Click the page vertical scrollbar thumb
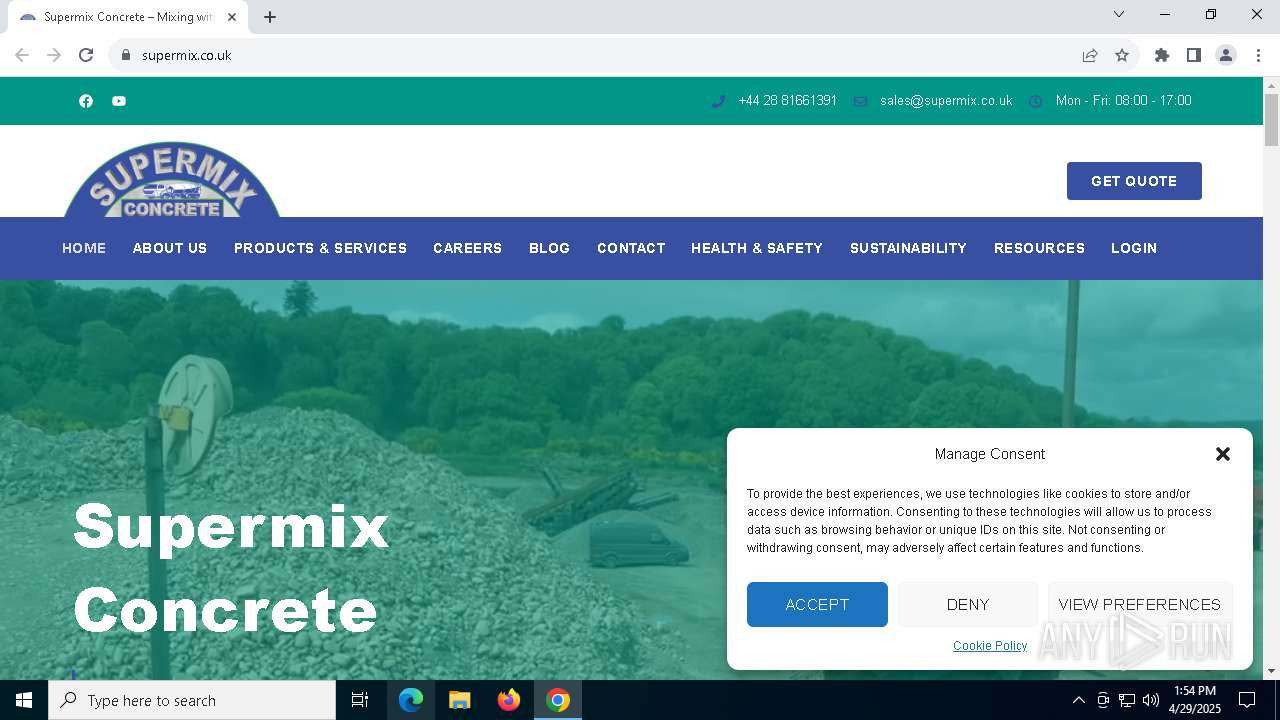This screenshot has width=1280, height=720. pyautogui.click(x=1271, y=120)
